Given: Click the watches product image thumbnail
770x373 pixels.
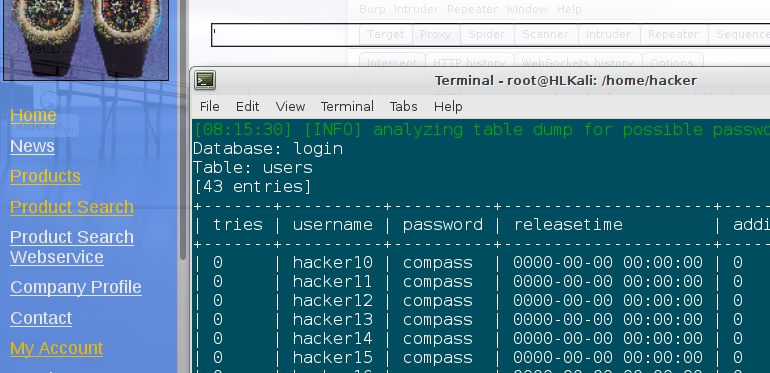Looking at the screenshot, I should pos(86,39).
